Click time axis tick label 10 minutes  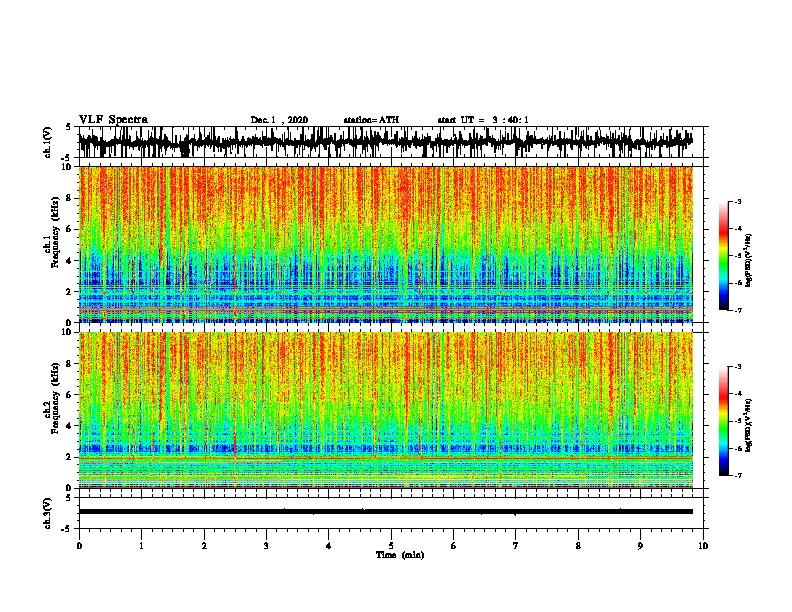click(x=703, y=546)
